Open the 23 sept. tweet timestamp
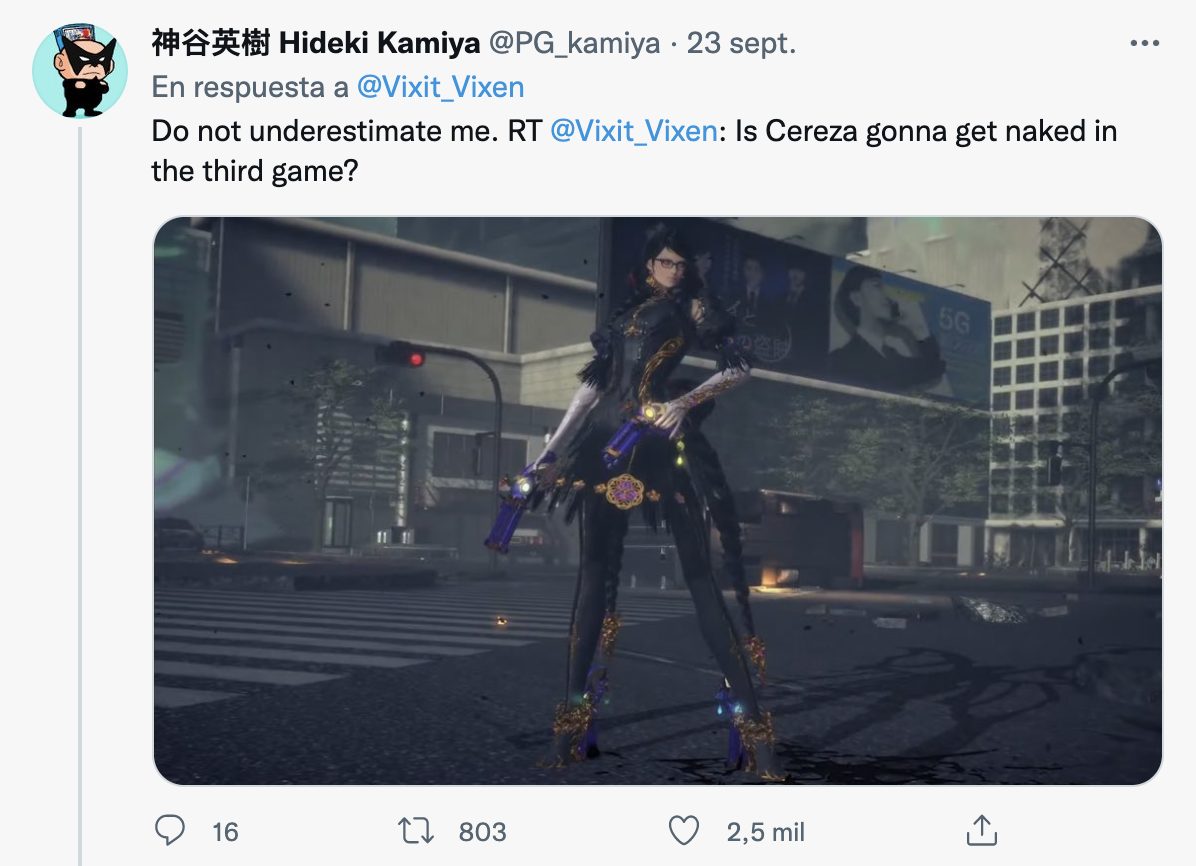Viewport: 1196px width, 866px height. [x=741, y=43]
